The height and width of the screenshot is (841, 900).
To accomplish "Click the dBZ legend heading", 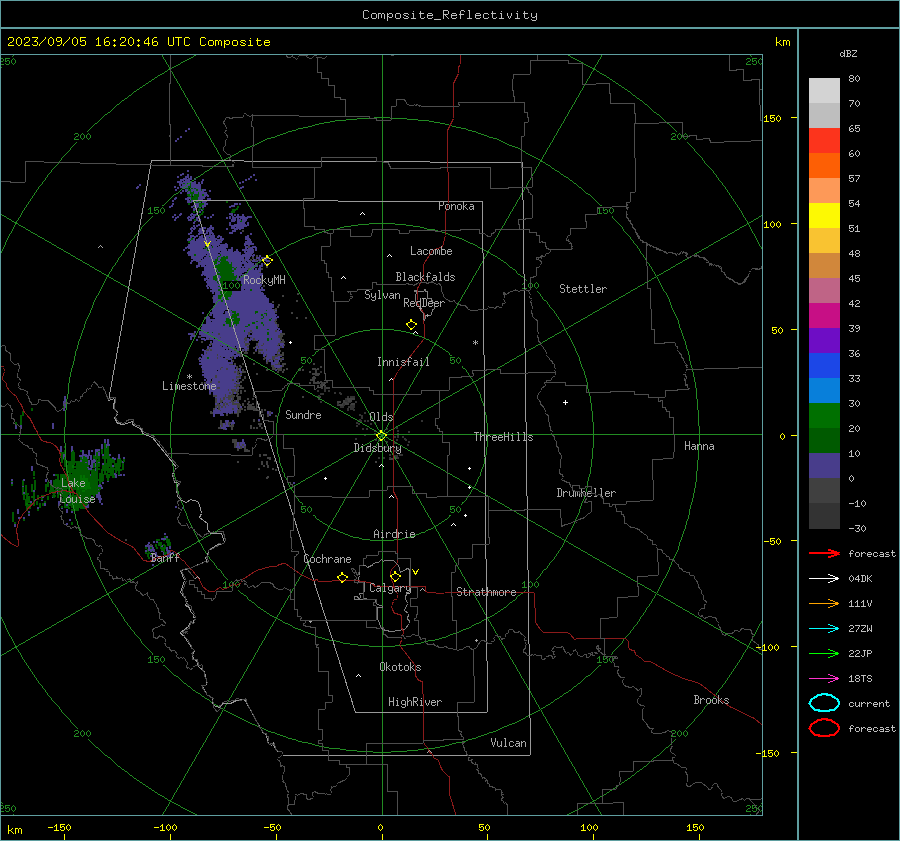I will click(x=848, y=53).
